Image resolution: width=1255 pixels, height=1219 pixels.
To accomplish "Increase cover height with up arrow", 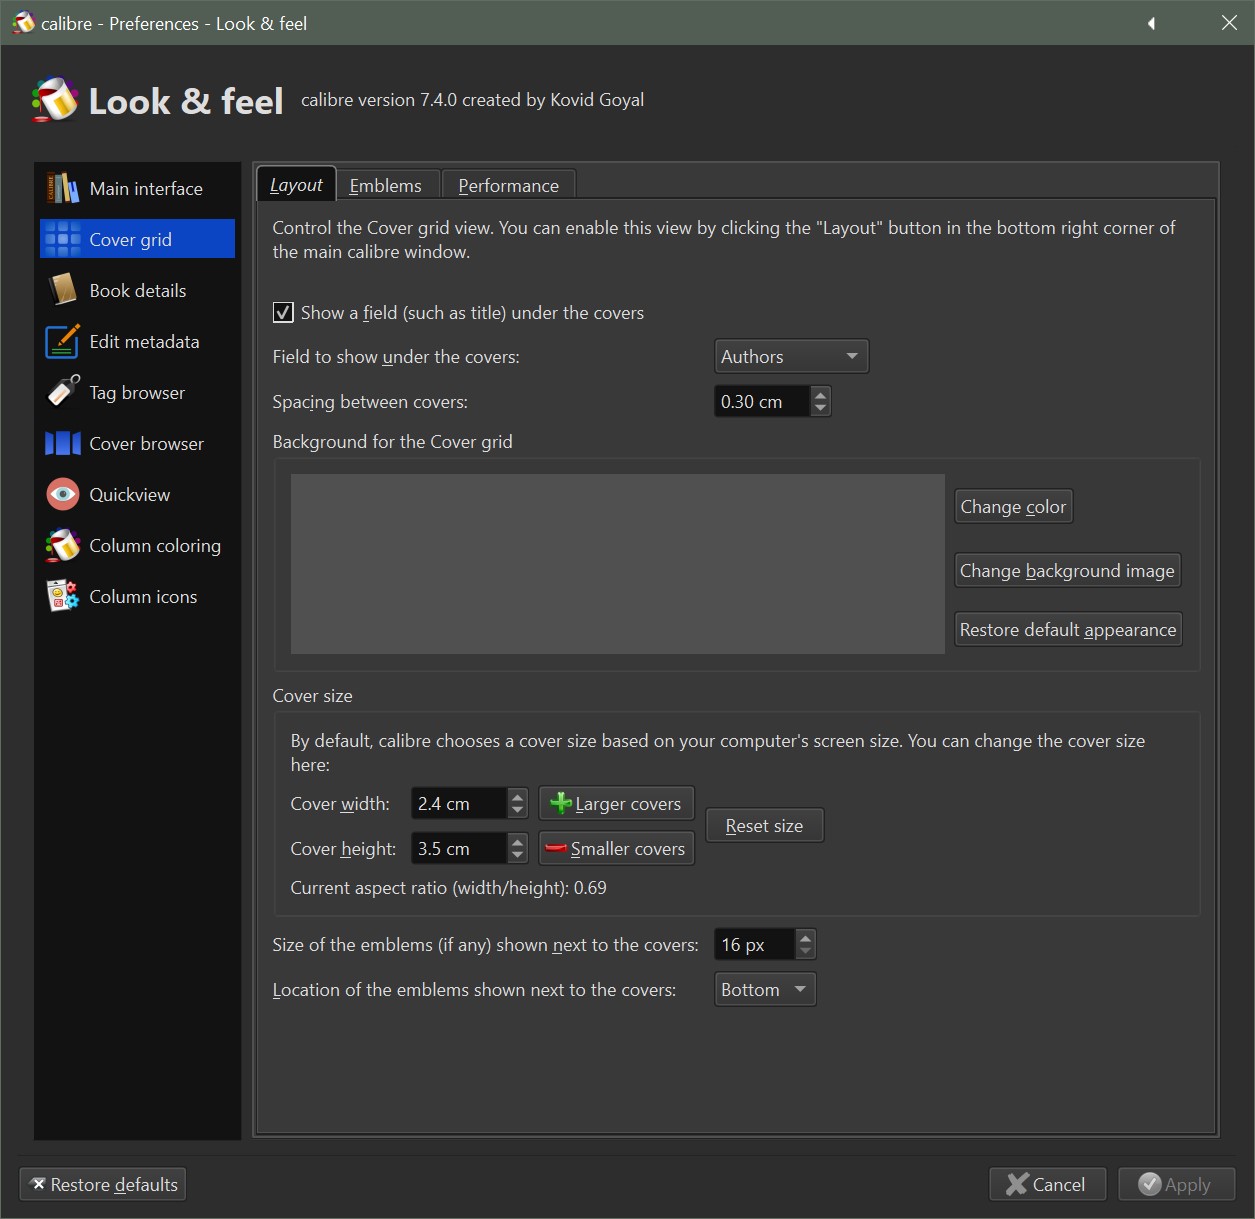I will click(x=517, y=841).
